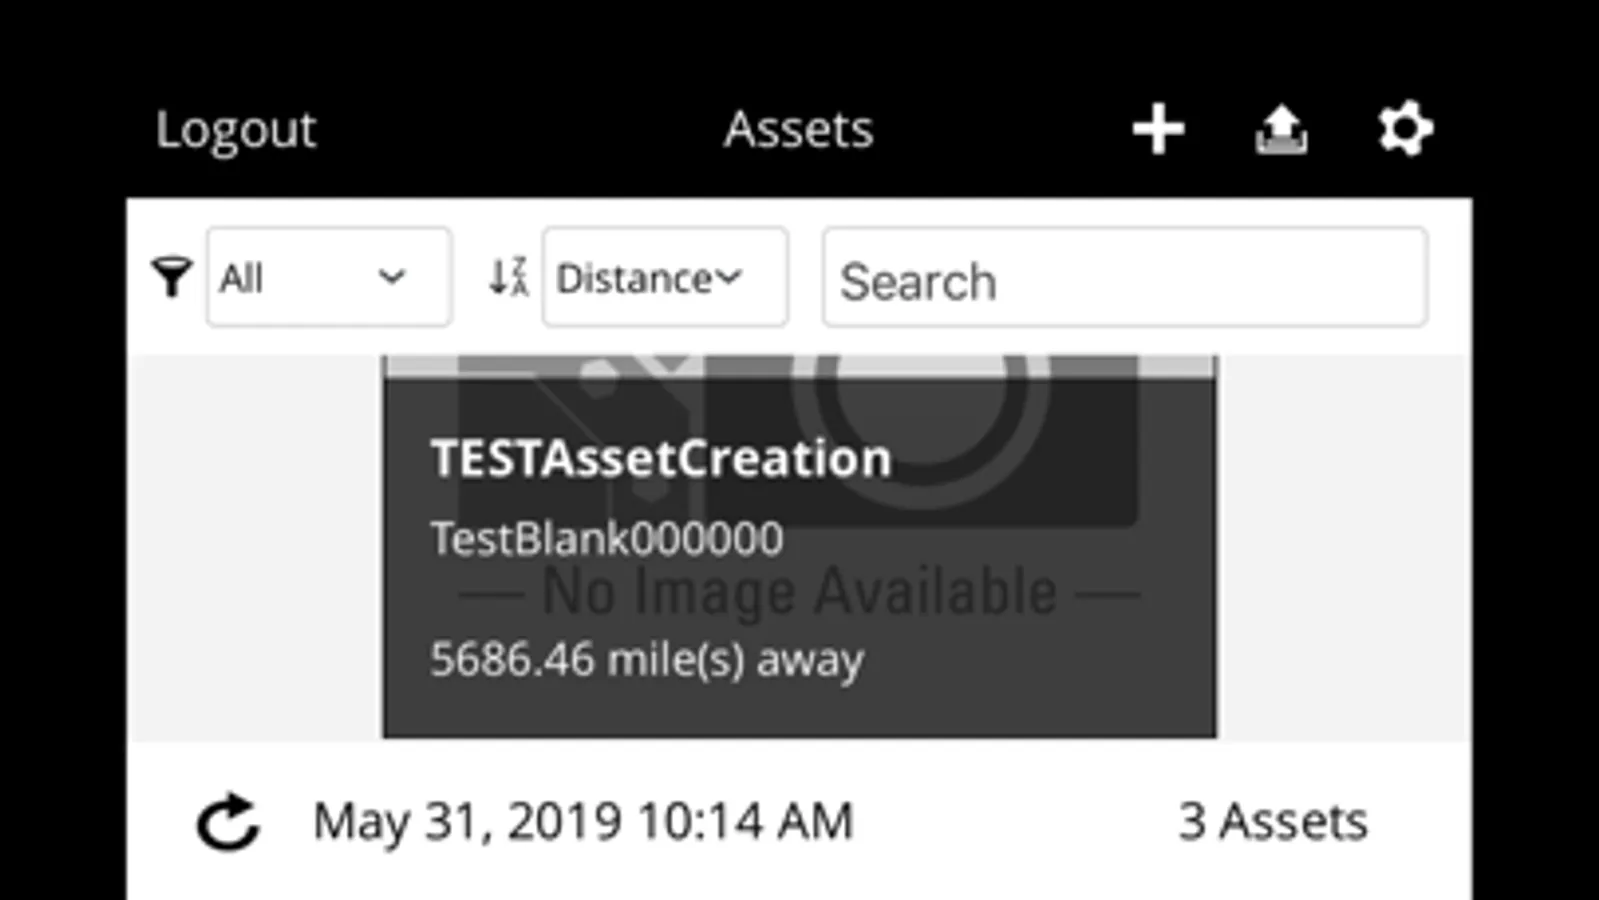Screen dimensions: 1599x900
Task: Click the 5686.46 mile(s) away label
Action: point(646,660)
